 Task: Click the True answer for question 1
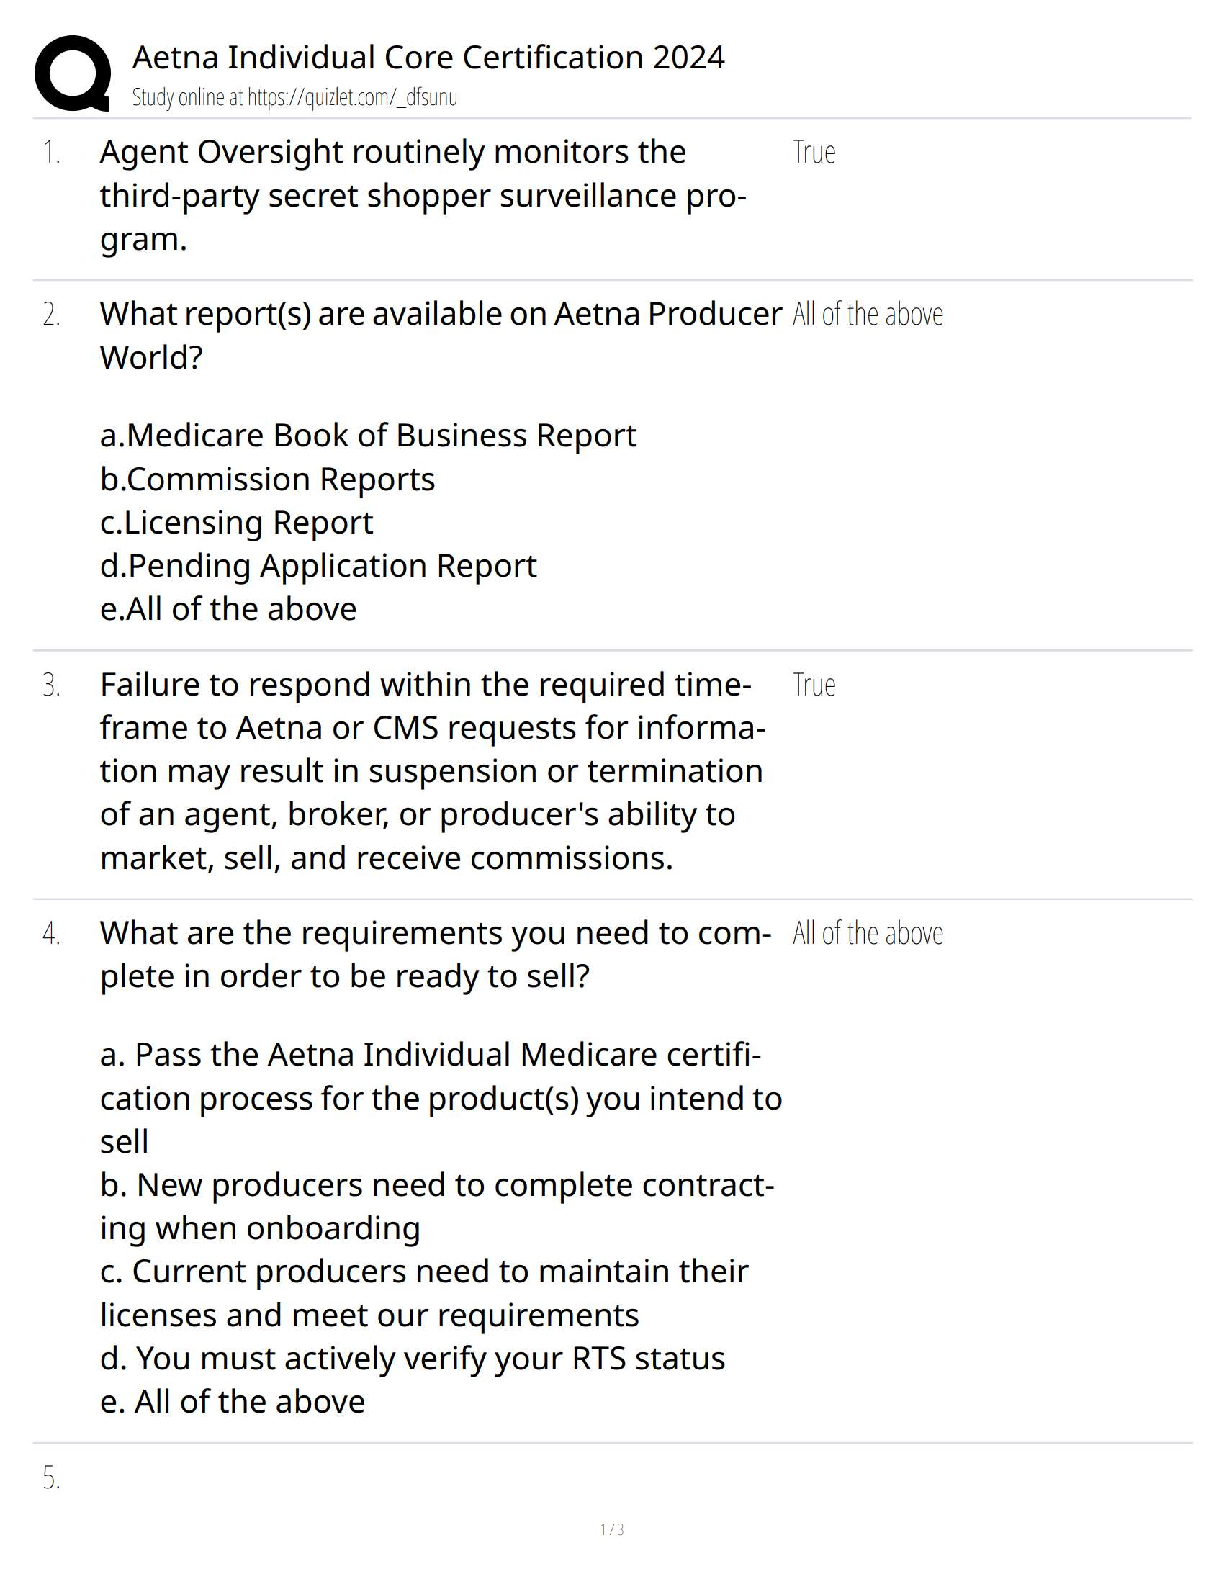pyautogui.click(x=814, y=152)
